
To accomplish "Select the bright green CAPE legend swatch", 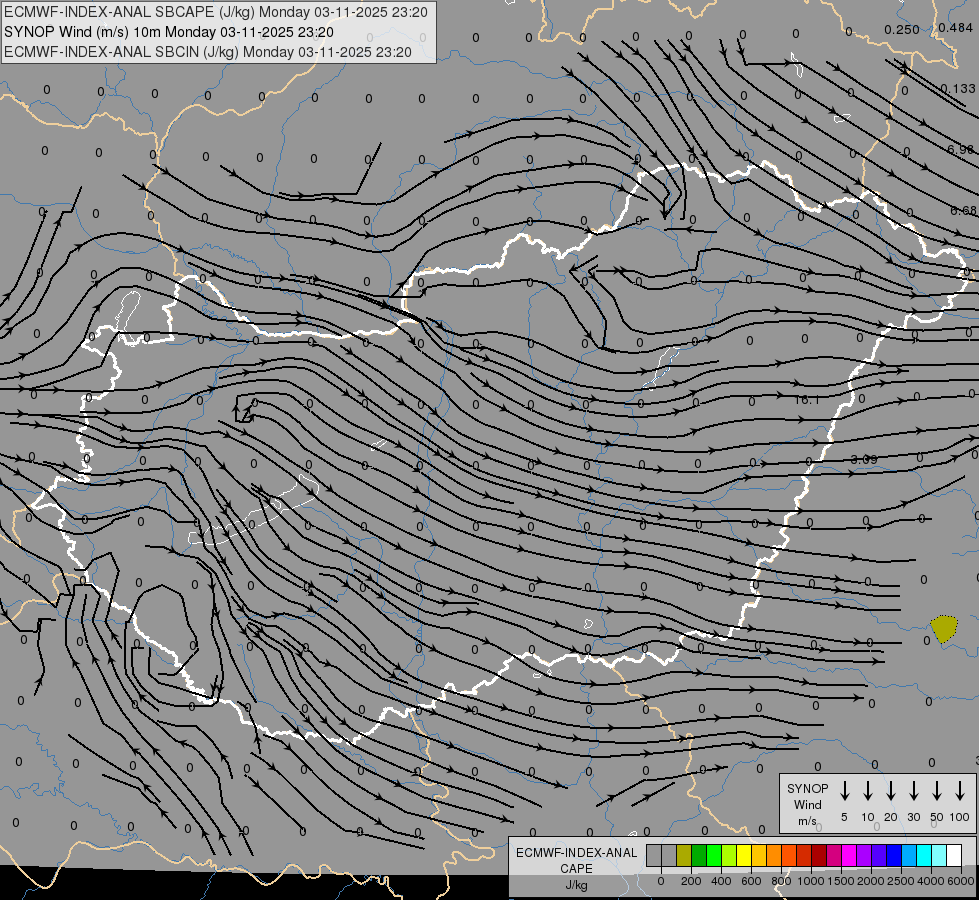I will (714, 855).
